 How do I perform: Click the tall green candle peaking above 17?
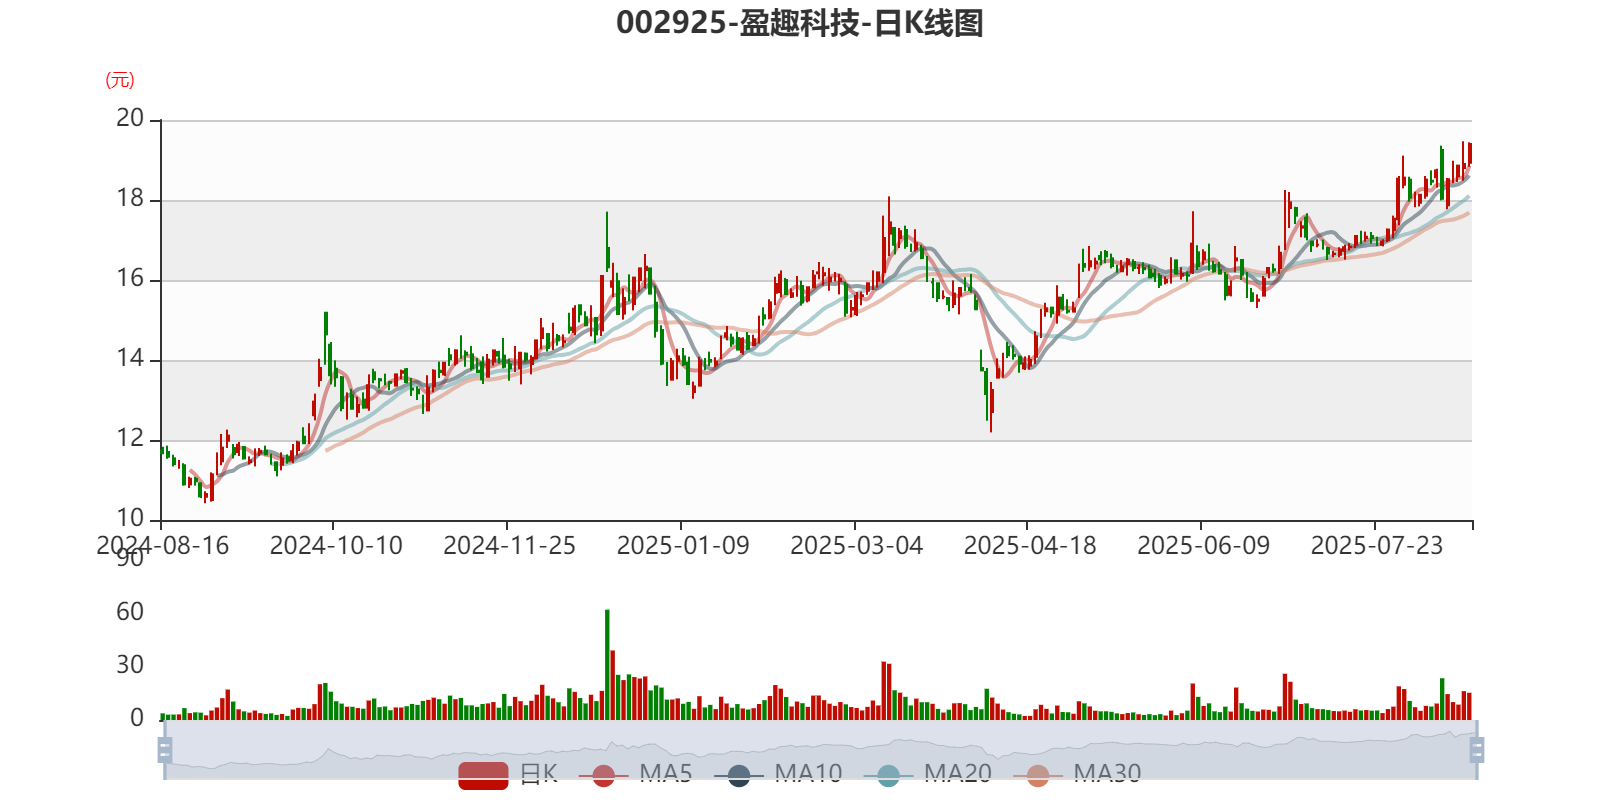coord(607,240)
